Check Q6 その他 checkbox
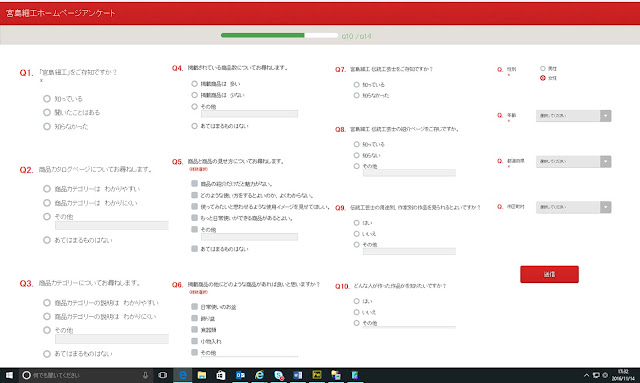The width and height of the screenshot is (640, 383). (x=195, y=352)
